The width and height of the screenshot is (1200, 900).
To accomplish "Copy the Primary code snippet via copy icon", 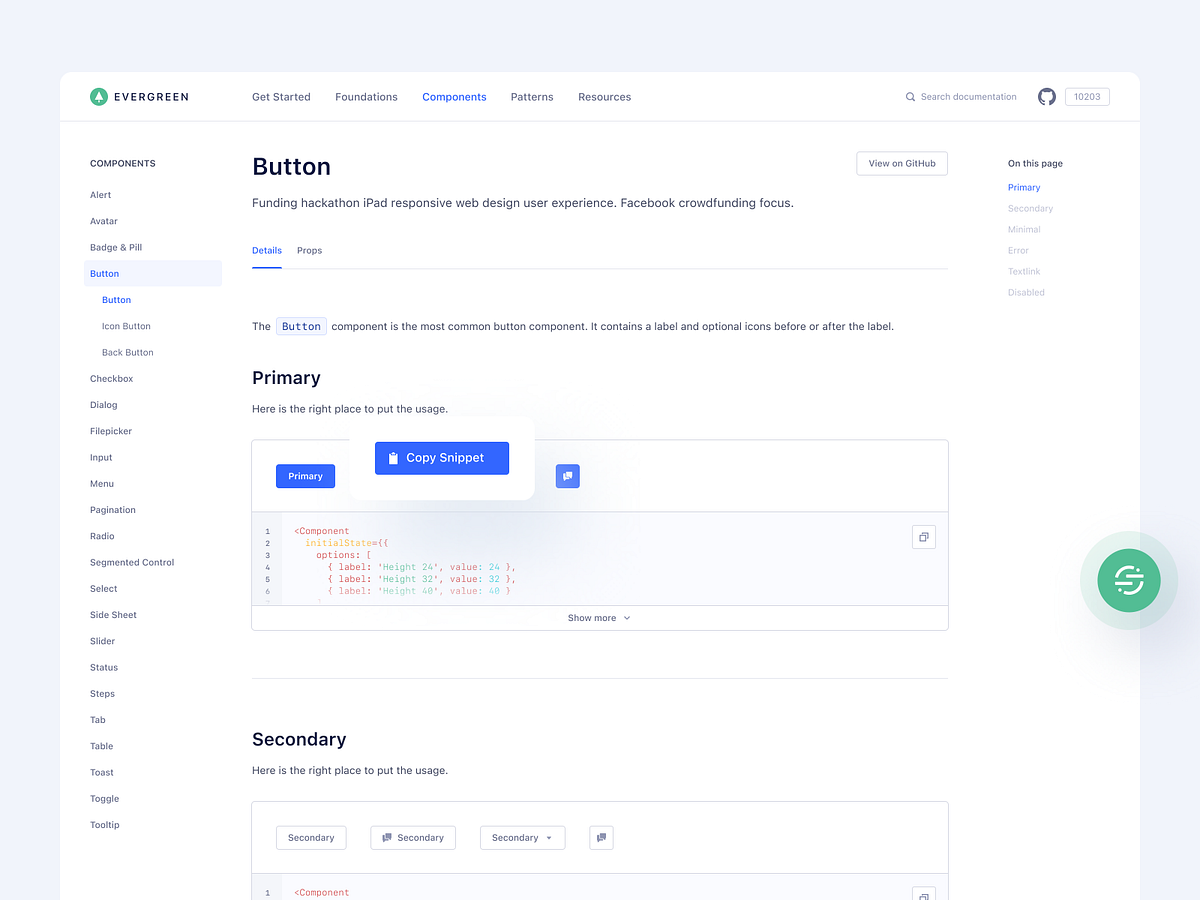I will [923, 536].
